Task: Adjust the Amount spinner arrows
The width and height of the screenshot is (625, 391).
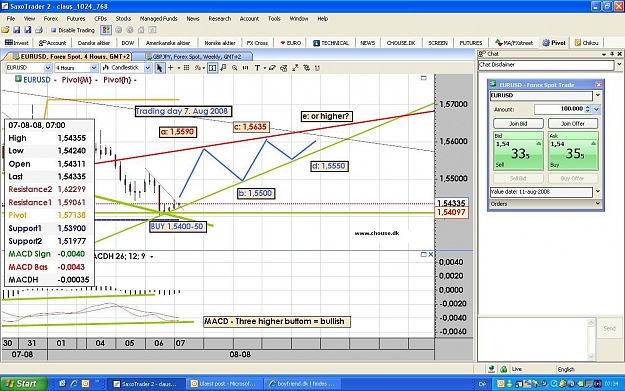Action: [588, 109]
